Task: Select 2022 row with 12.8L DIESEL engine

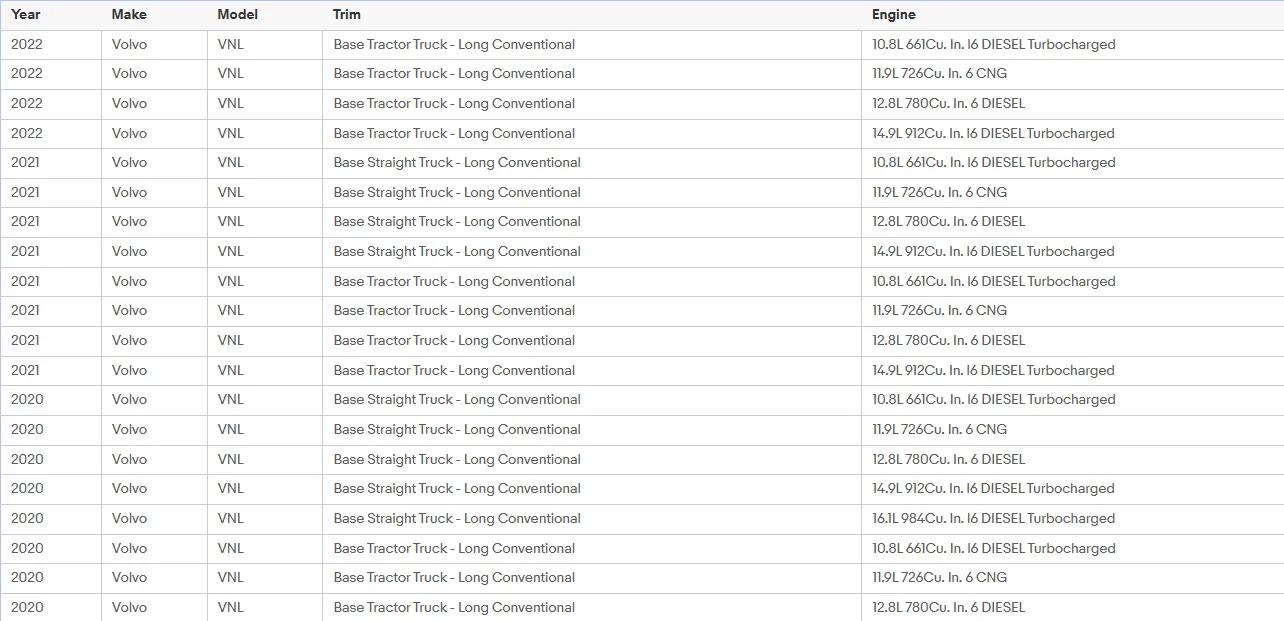Action: [642, 104]
